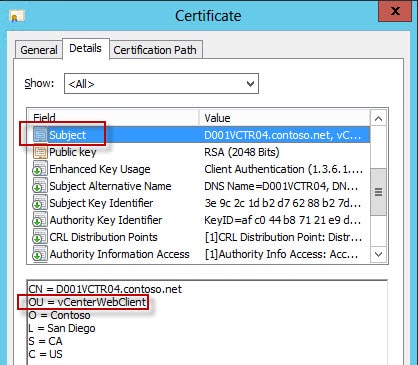This screenshot has width=418, height=365.
Task: Click the OU = vCenterWebClient line
Action: pyautogui.click(x=87, y=302)
